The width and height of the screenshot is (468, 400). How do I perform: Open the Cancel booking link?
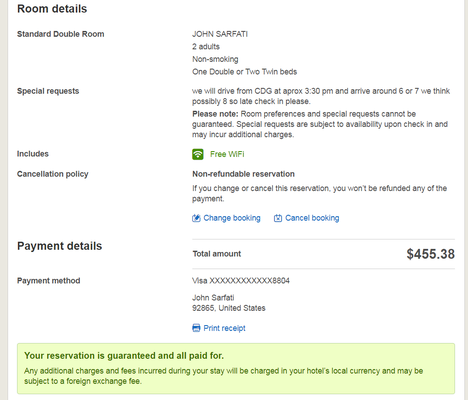click(x=312, y=218)
